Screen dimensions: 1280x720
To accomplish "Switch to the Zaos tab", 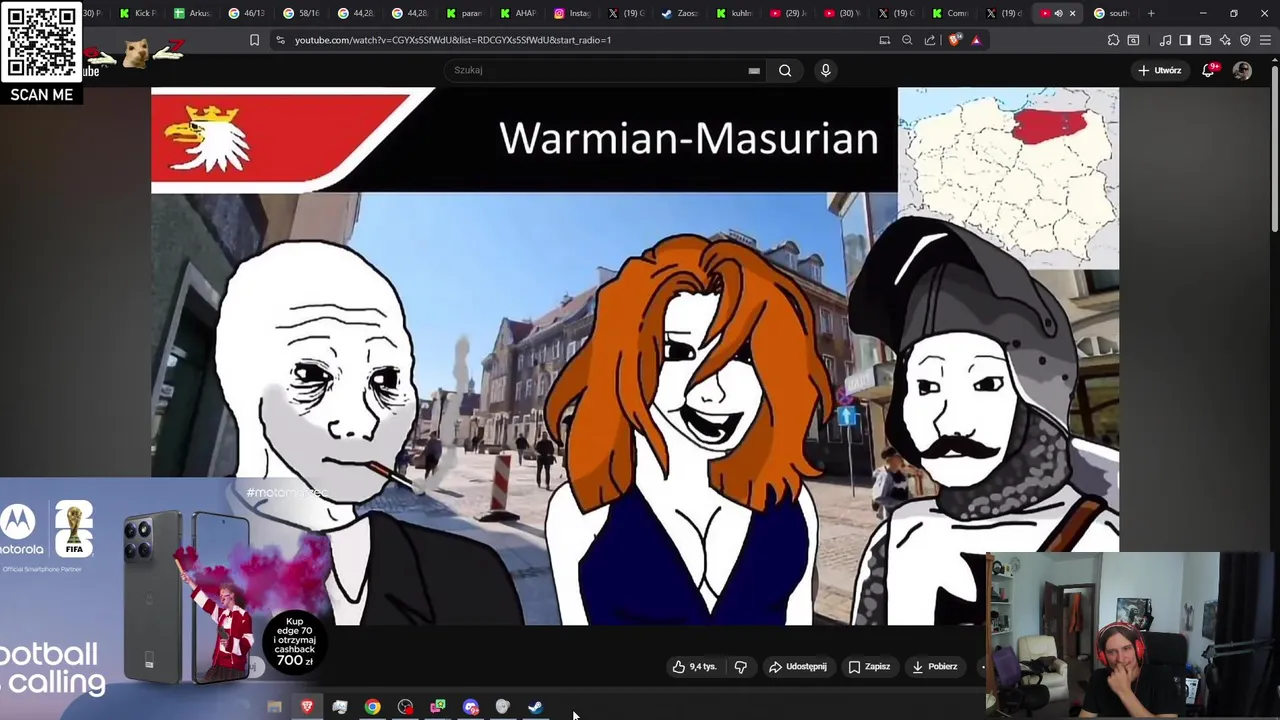I will [680, 13].
